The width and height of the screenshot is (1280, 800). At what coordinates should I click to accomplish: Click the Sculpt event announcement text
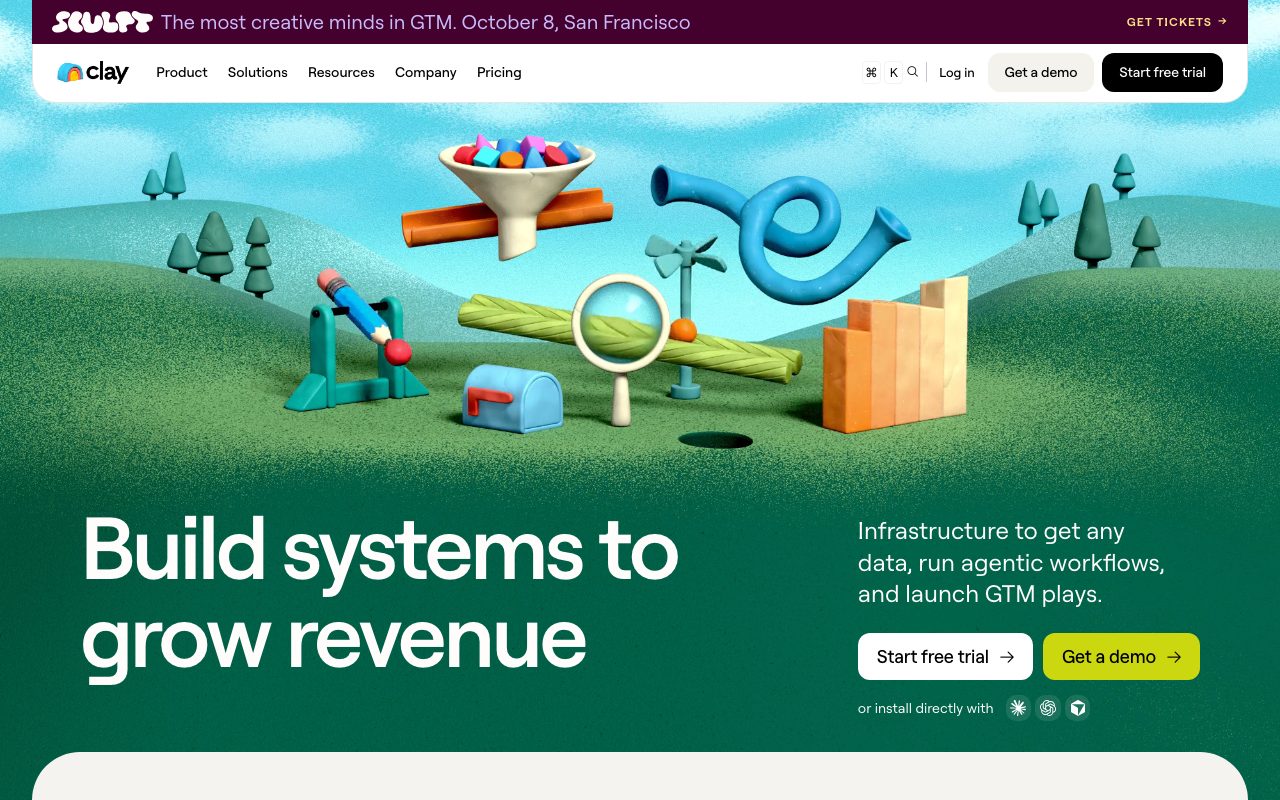pos(426,22)
